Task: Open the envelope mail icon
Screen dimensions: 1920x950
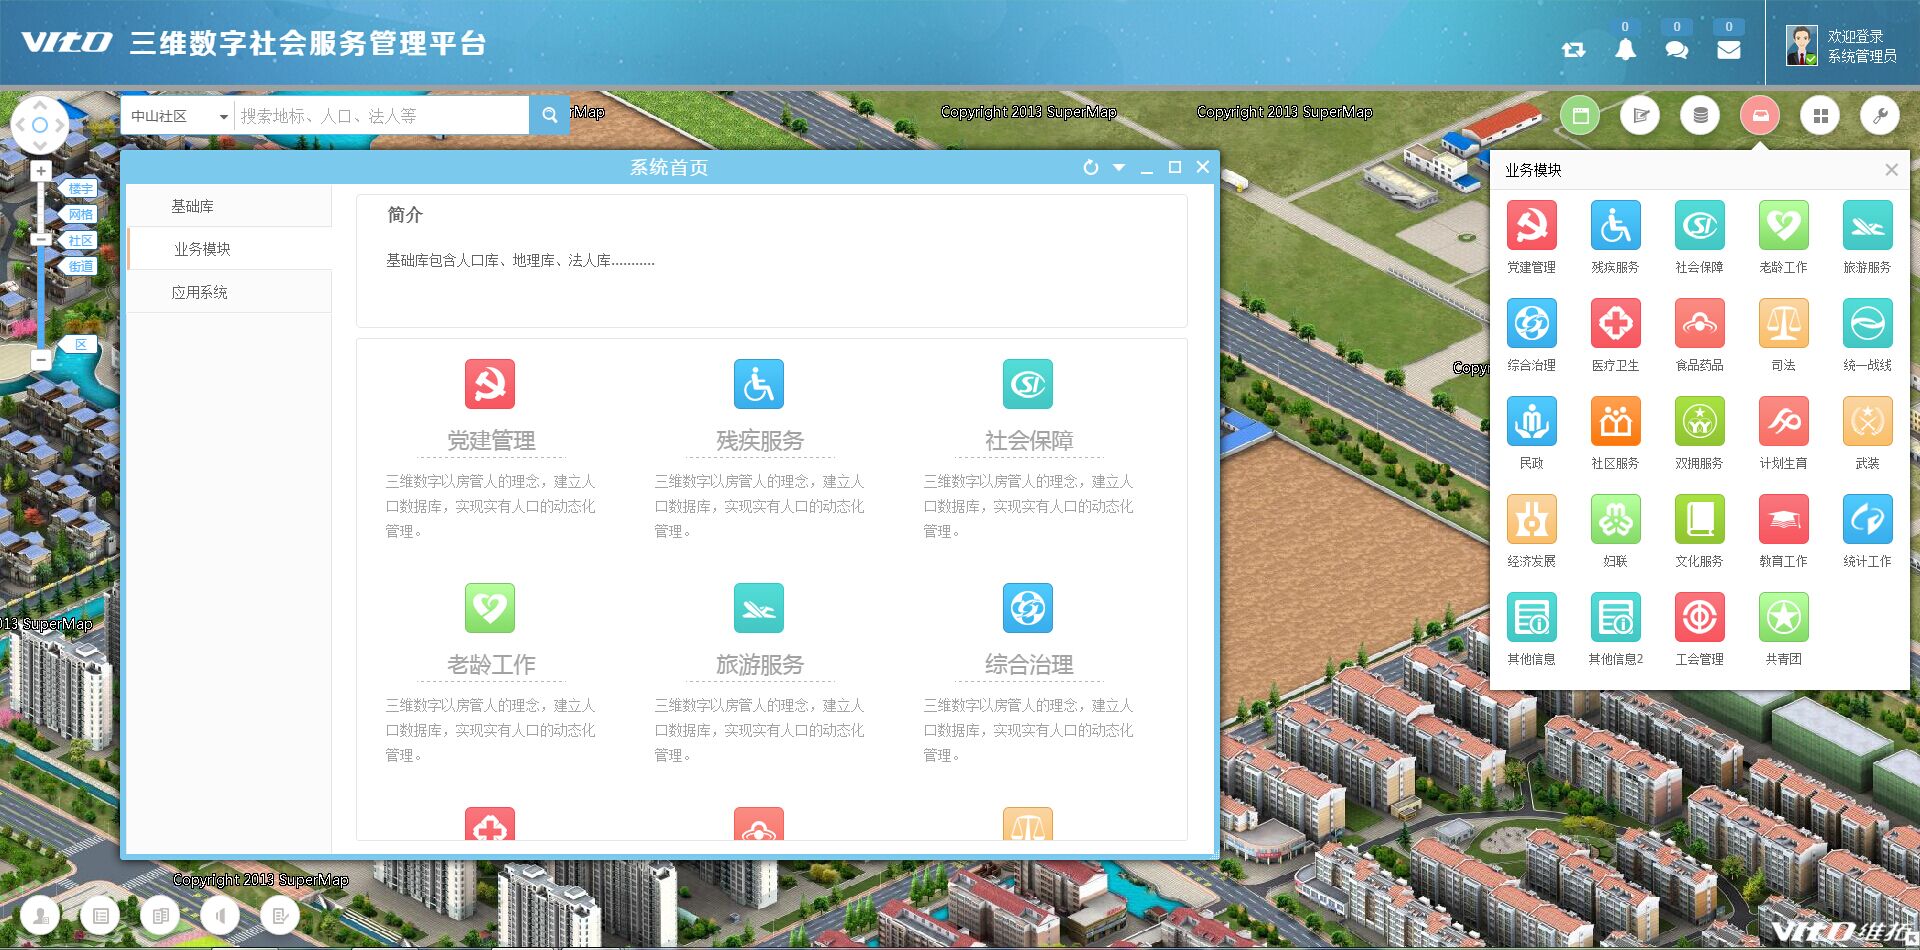Action: coord(1728,50)
